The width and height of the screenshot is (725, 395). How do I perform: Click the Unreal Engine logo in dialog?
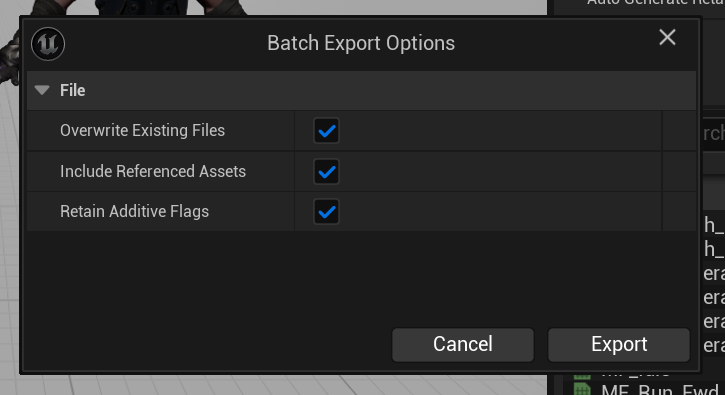click(48, 44)
